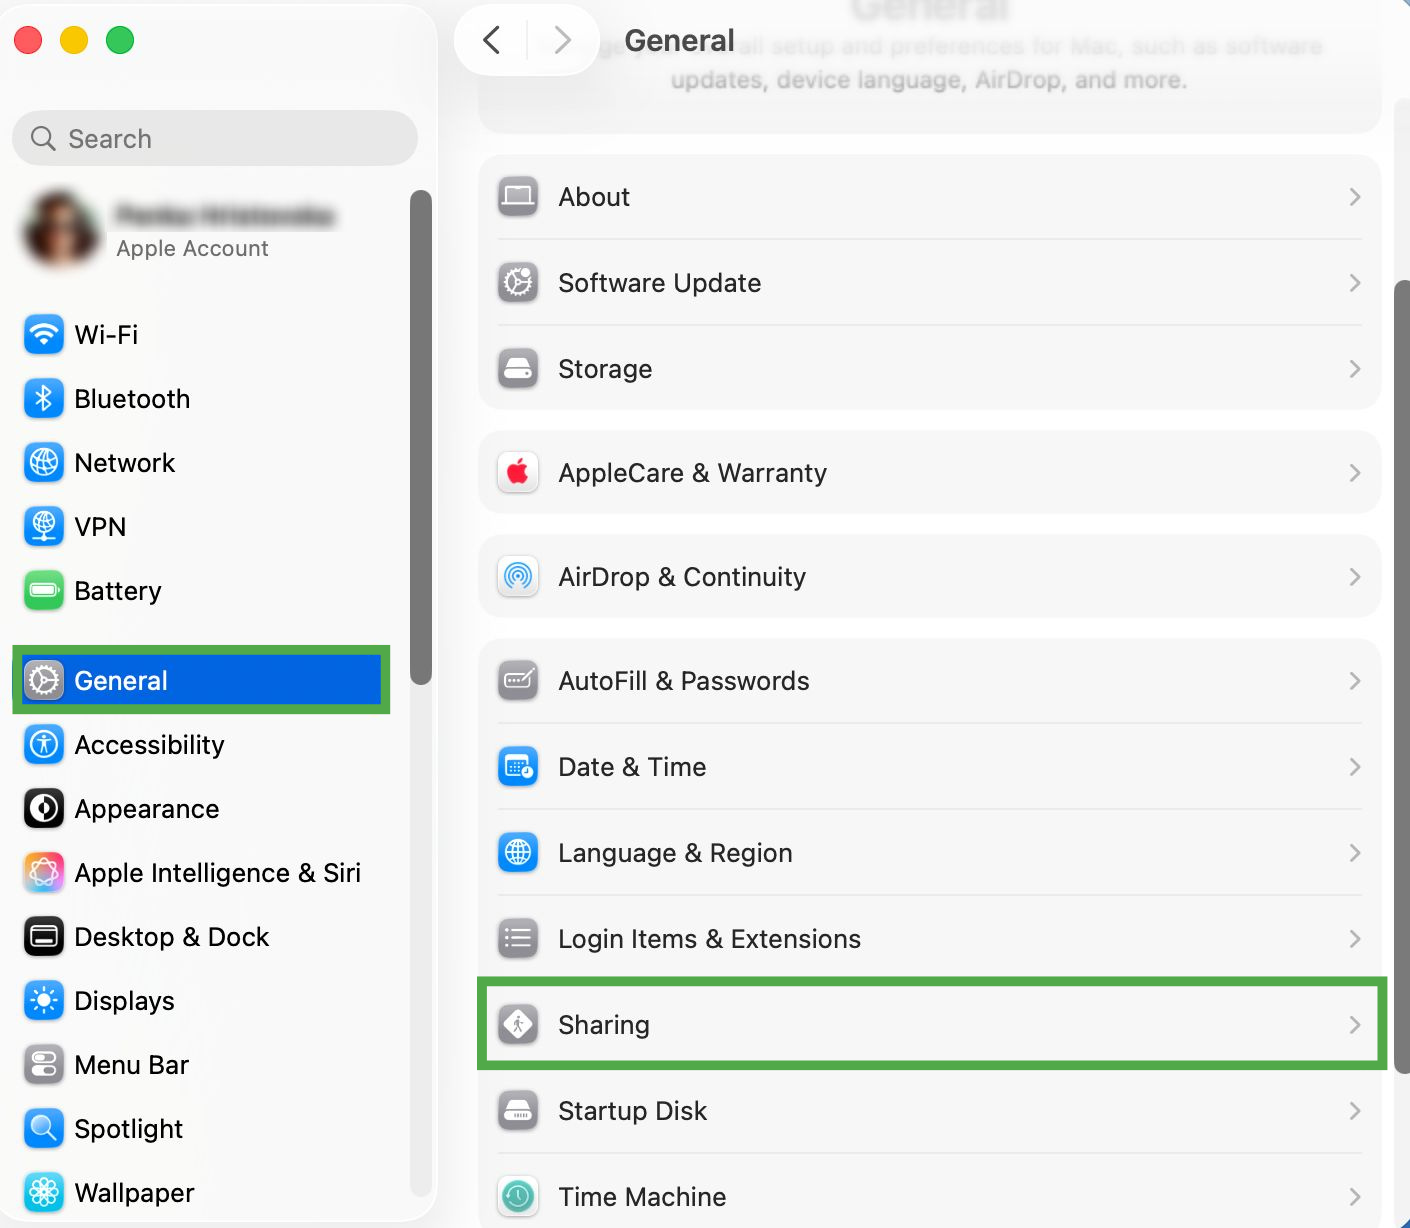Go forward with the right arrow button
Screen dimensions: 1410x1228
pyautogui.click(x=562, y=40)
